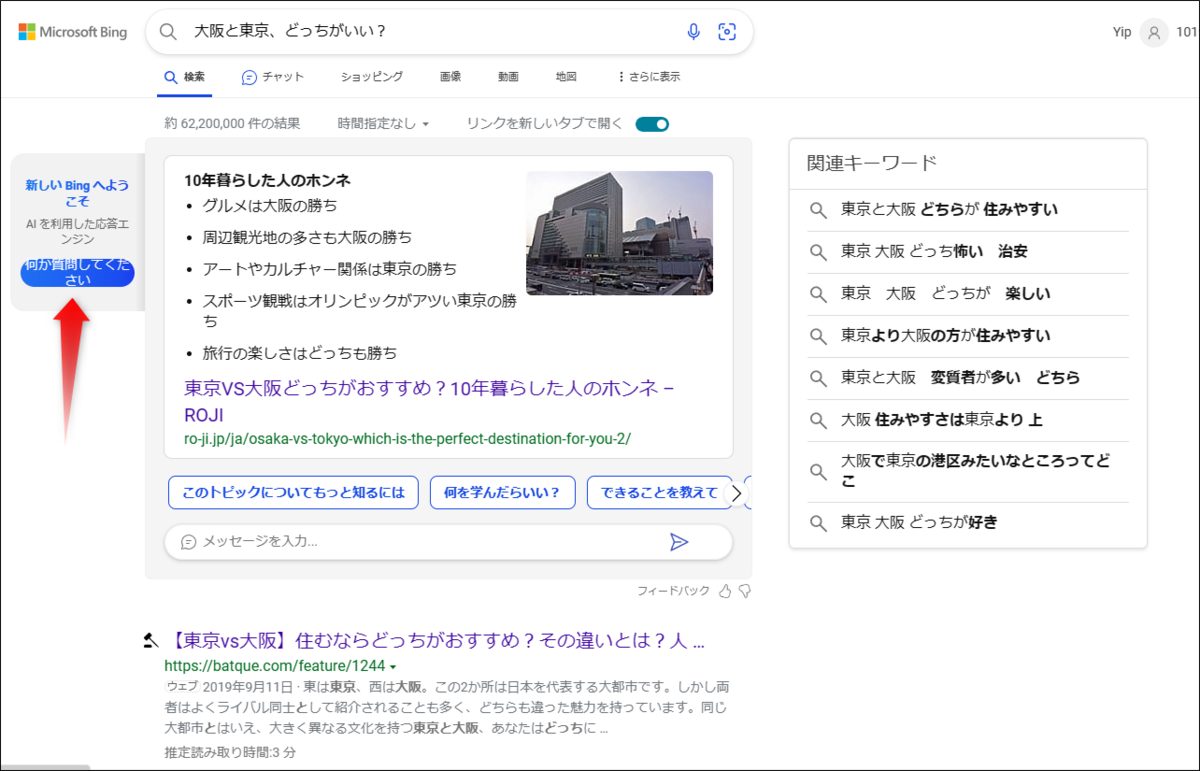Click chat bubble icon in message box
Image resolution: width=1200 pixels, height=771 pixels.
pyautogui.click(x=189, y=542)
